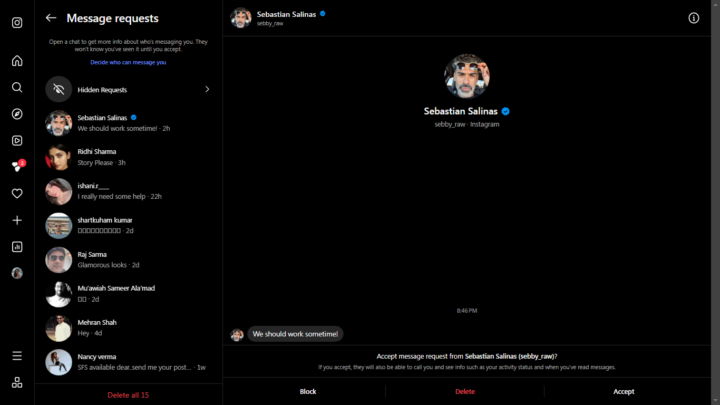Viewport: 720px width, 405px height.
Task: Click Delete all 15 requests
Action: [128, 395]
